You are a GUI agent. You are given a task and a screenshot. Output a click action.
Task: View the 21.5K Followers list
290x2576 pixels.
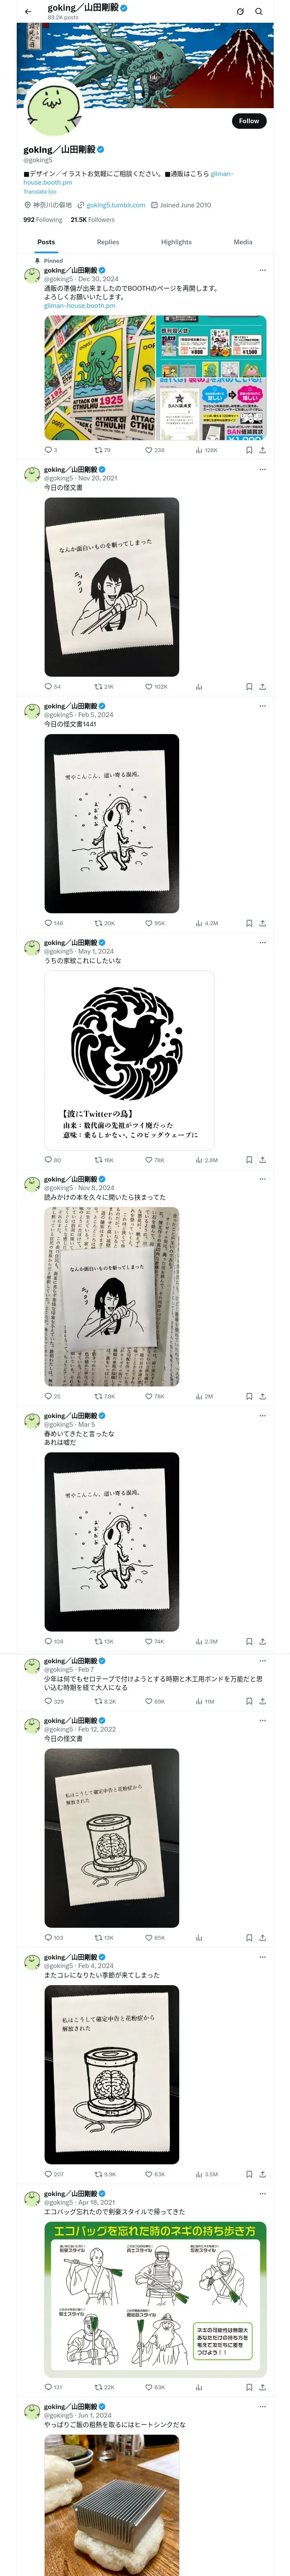(x=93, y=220)
